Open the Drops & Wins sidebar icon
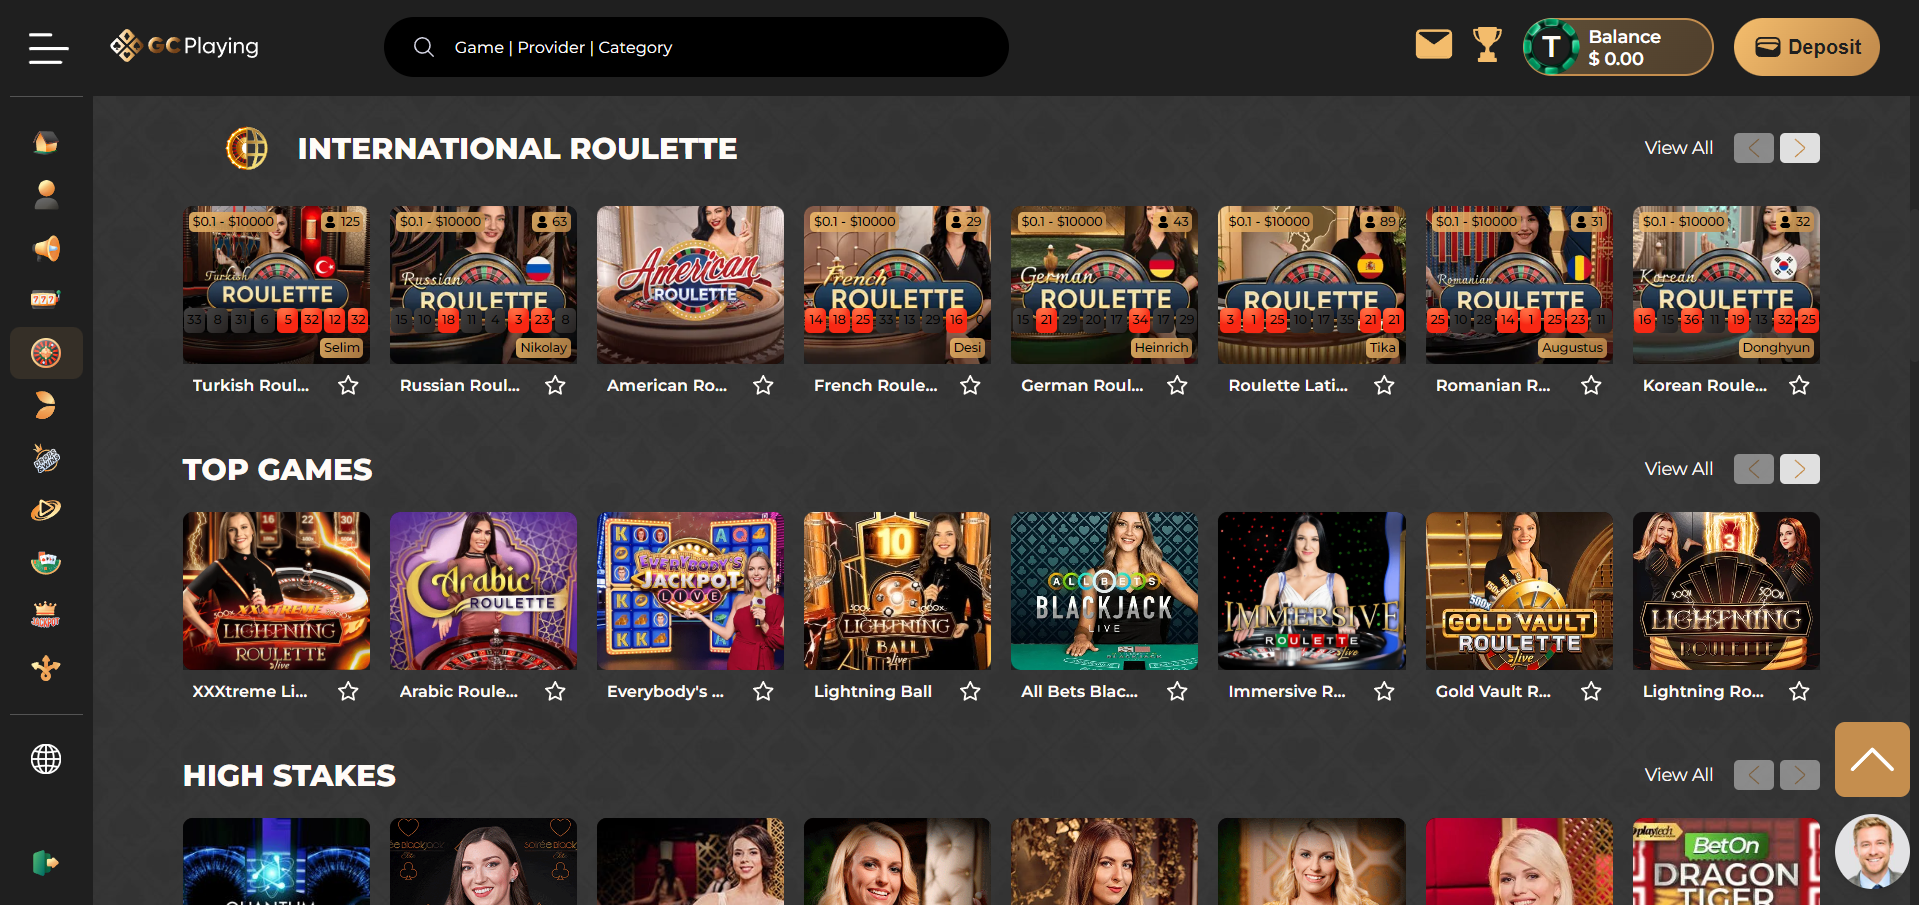This screenshot has width=1919, height=905. (46, 459)
